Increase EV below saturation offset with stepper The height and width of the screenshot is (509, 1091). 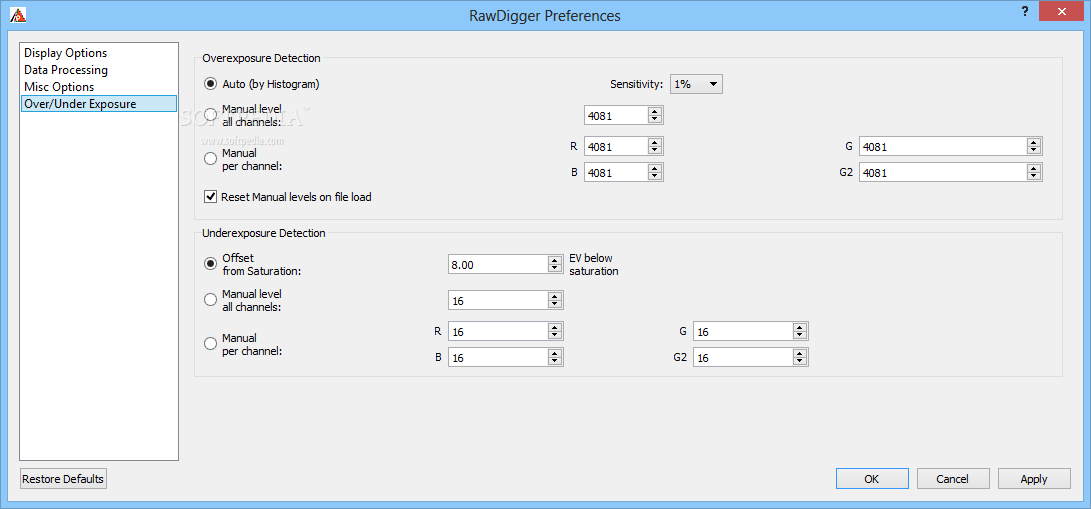555,260
